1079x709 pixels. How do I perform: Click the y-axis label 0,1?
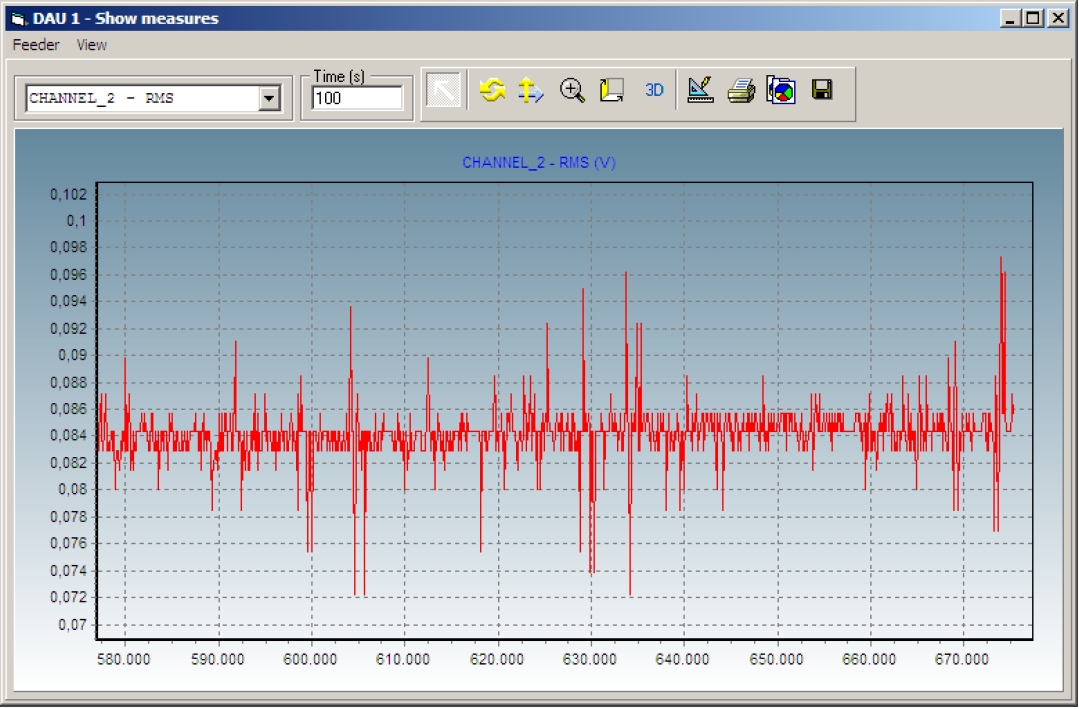[76, 221]
